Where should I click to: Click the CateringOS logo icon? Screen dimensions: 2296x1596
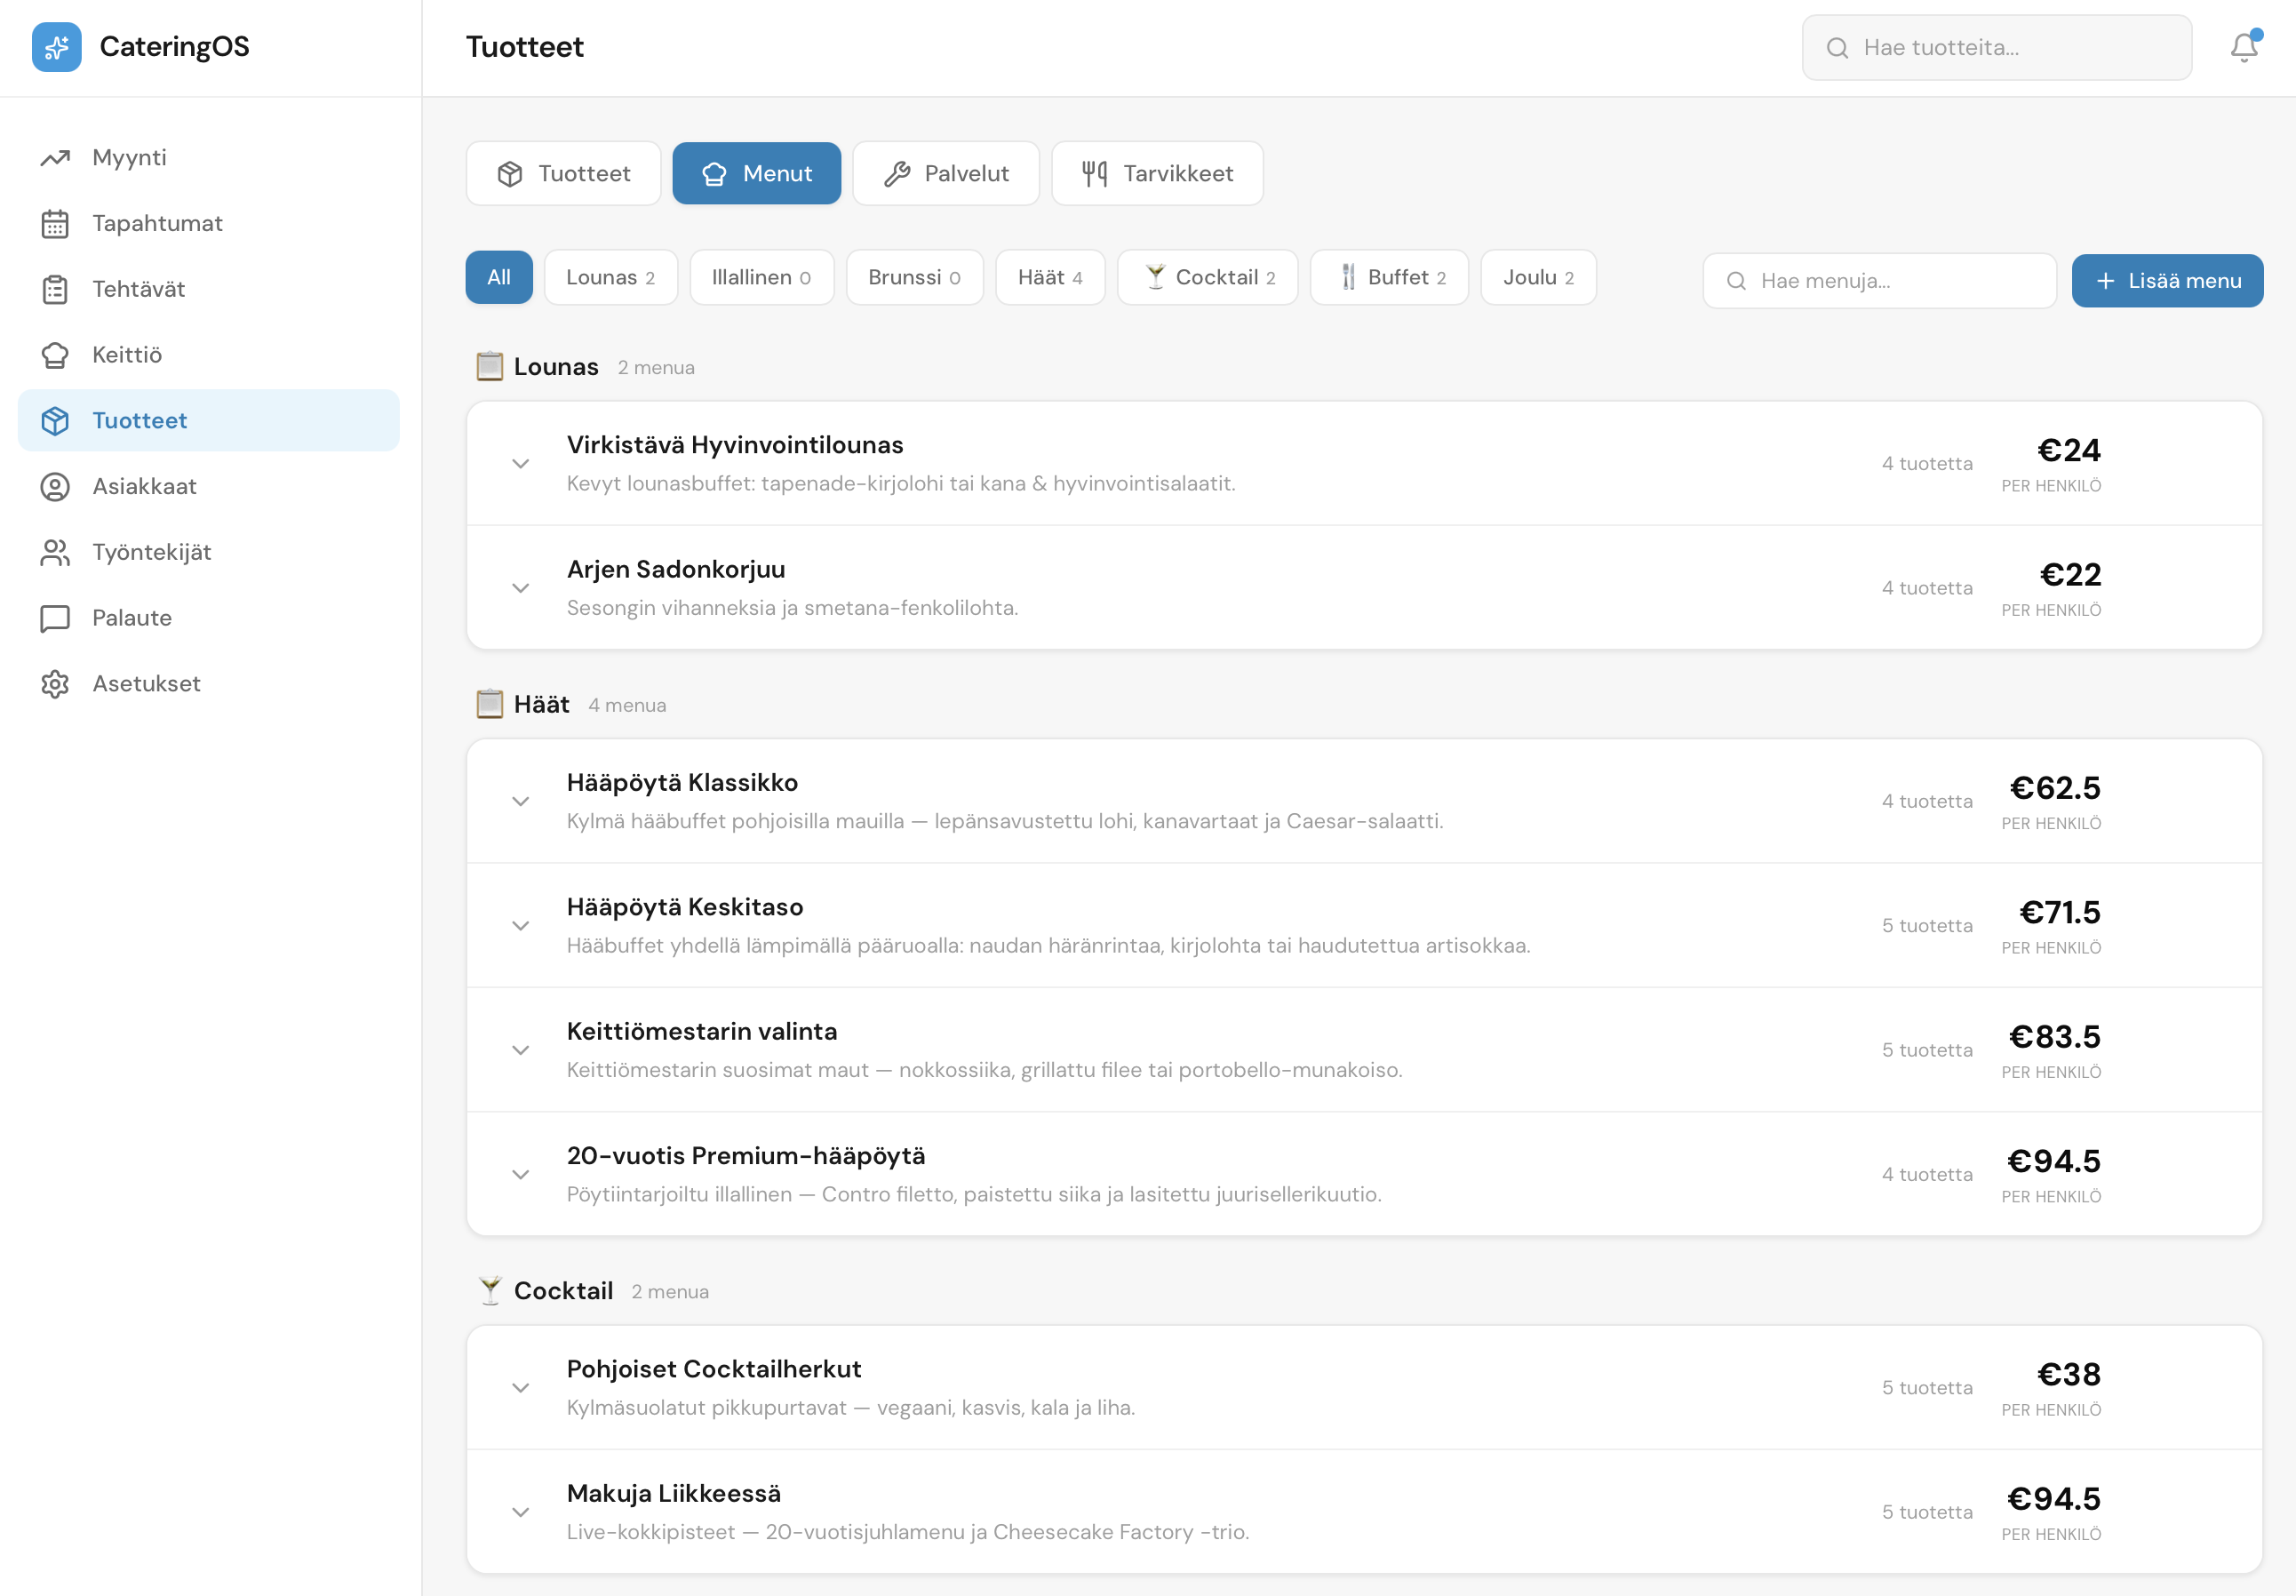(x=56, y=47)
